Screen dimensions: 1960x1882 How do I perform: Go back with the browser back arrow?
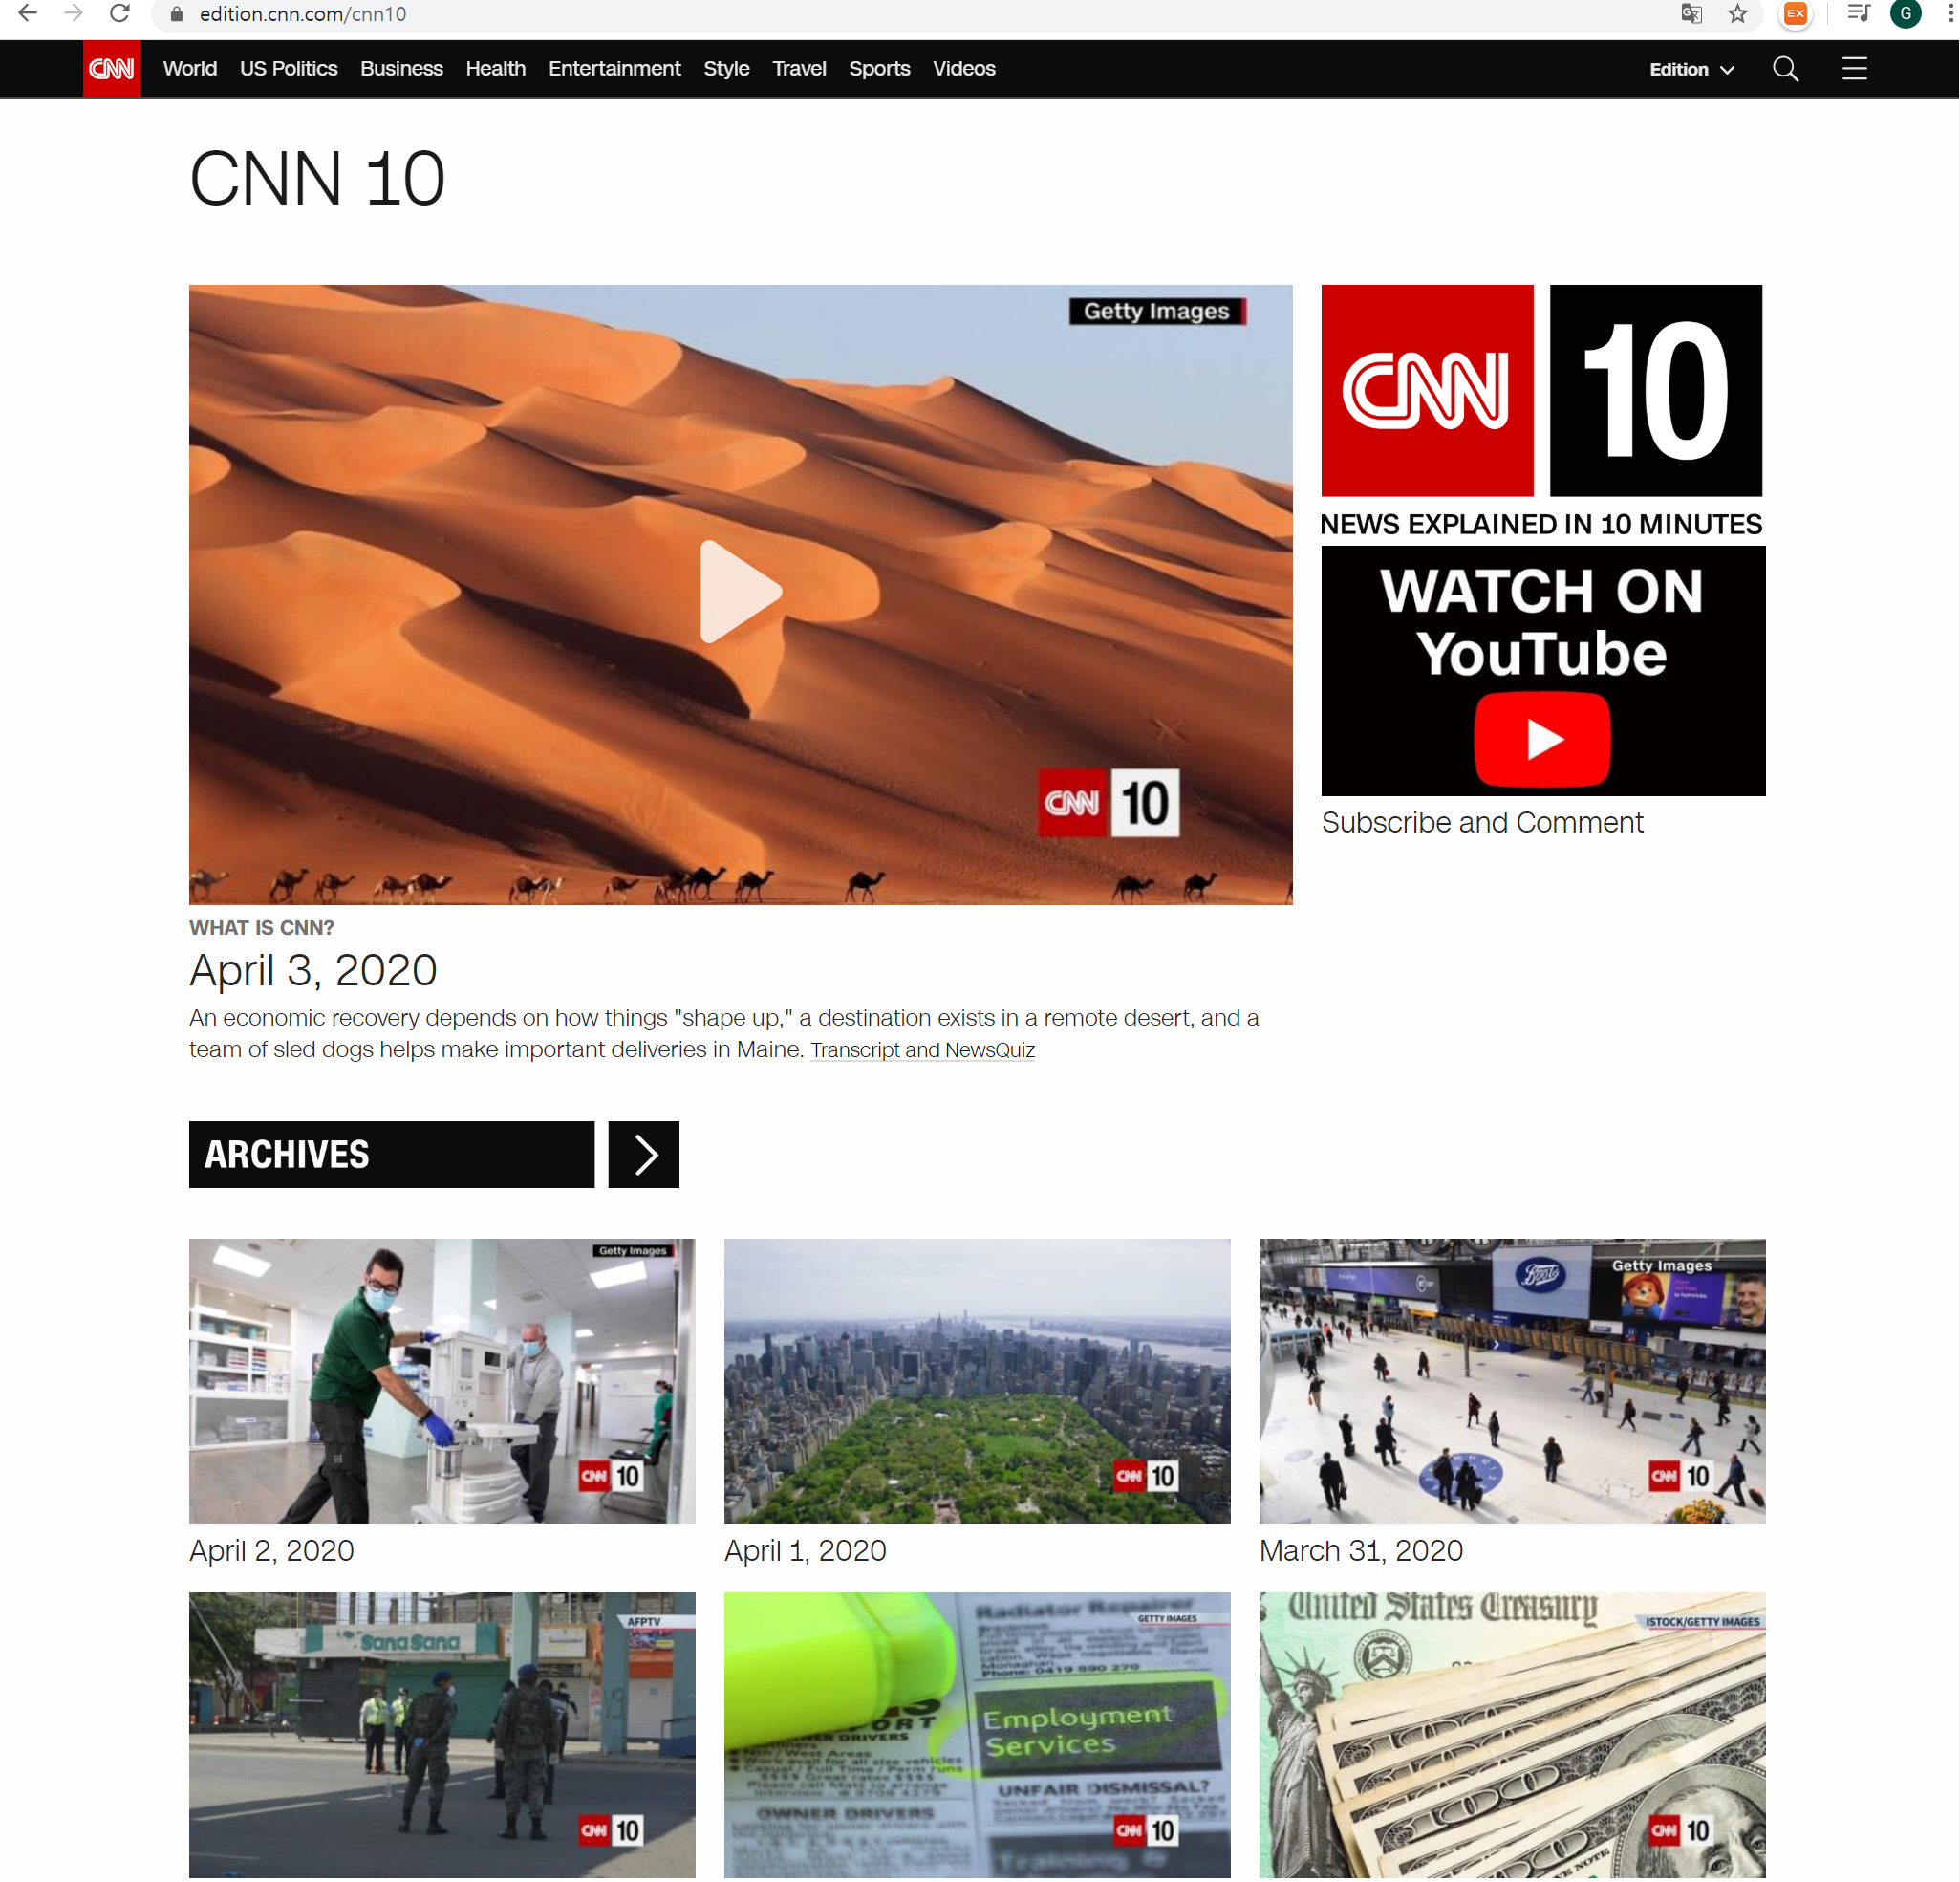pos(28,14)
